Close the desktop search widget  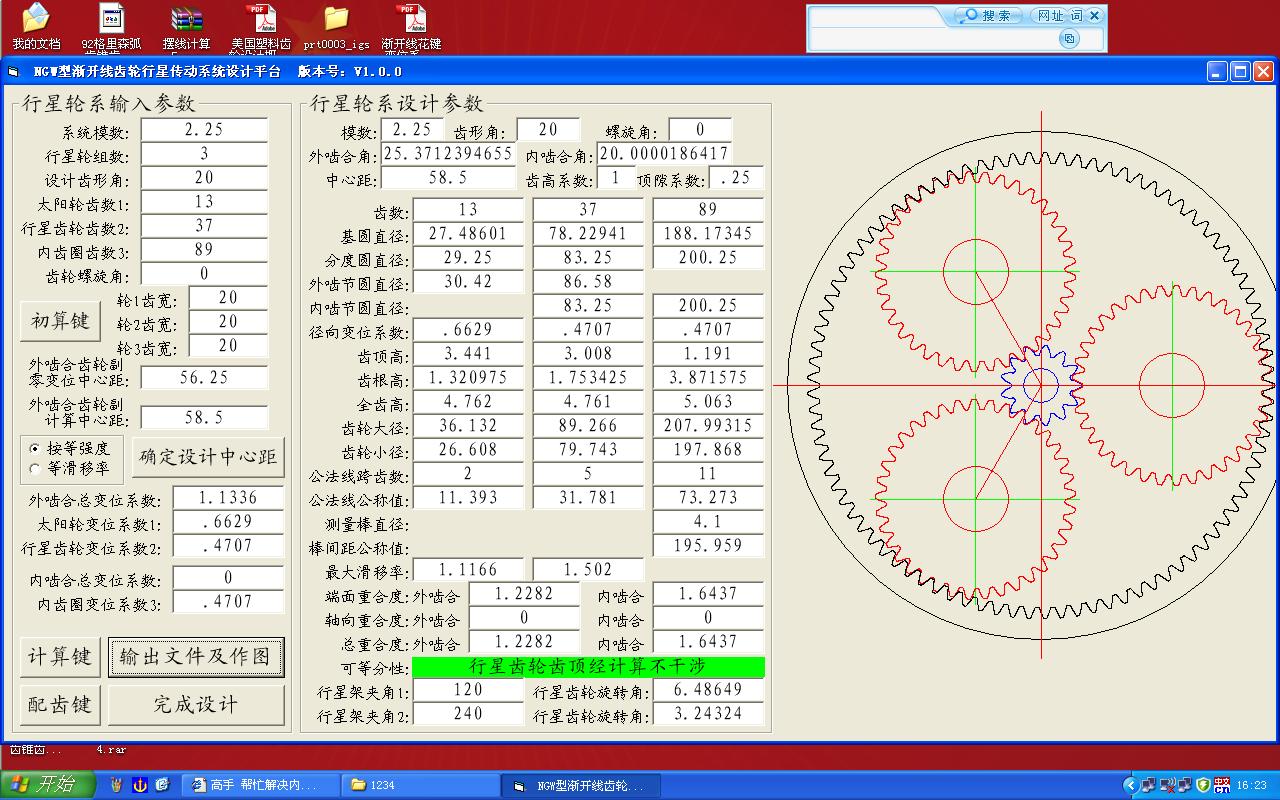click(x=1094, y=15)
